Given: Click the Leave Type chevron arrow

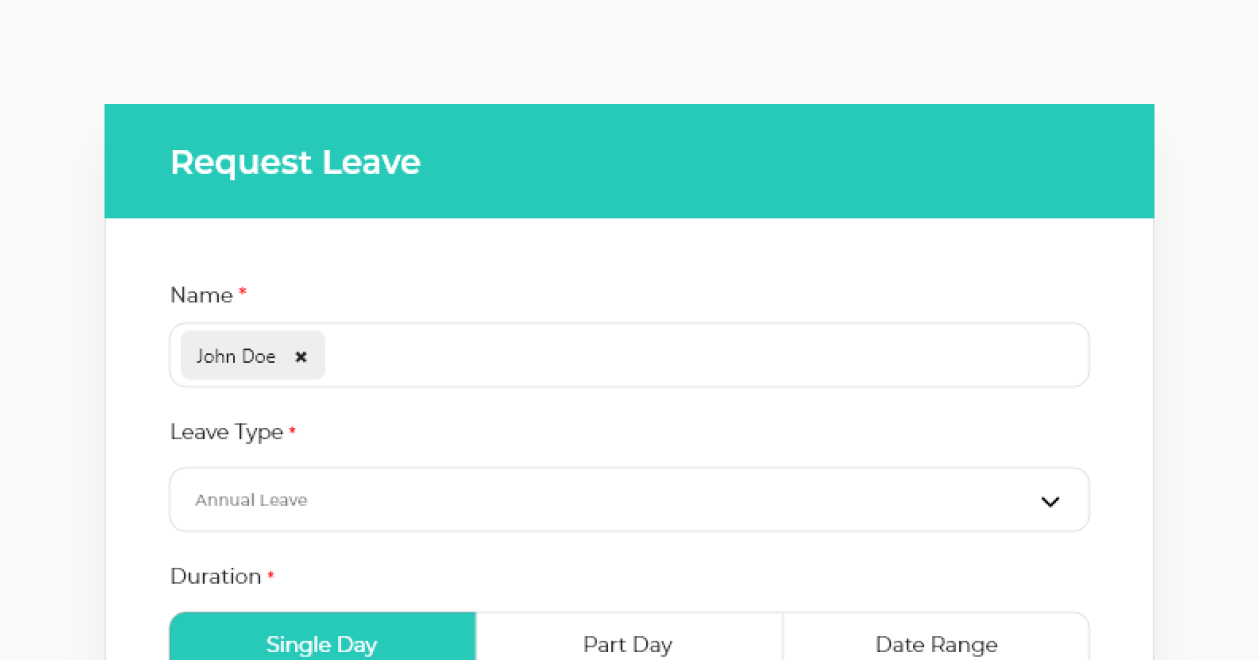Looking at the screenshot, I should (1050, 501).
